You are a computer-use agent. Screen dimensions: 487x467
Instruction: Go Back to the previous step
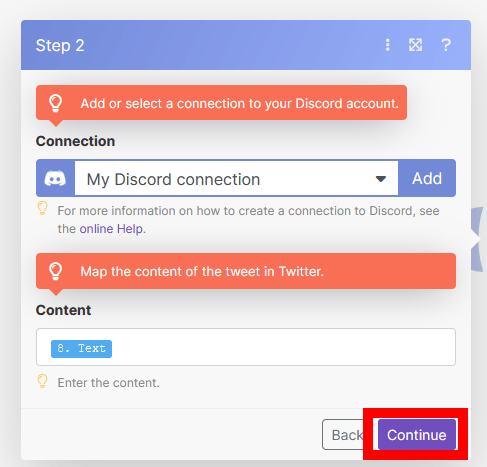point(343,435)
